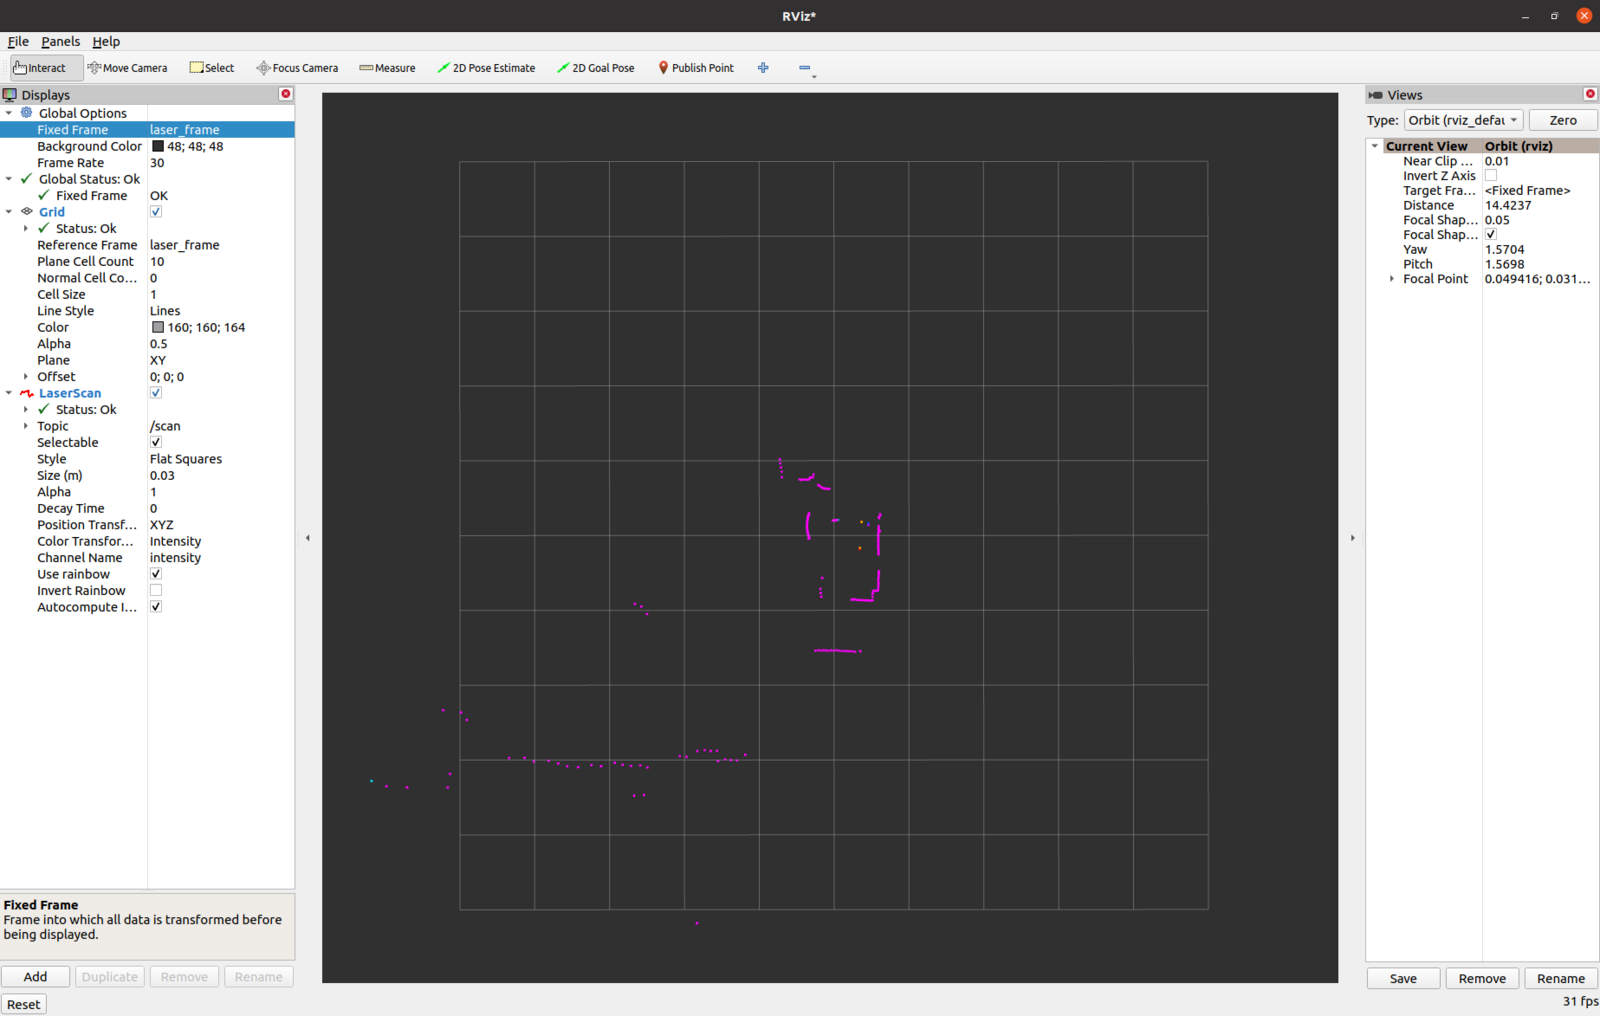1600x1016 pixels.
Task: Toggle the Grid display checkbox
Action: (x=156, y=212)
